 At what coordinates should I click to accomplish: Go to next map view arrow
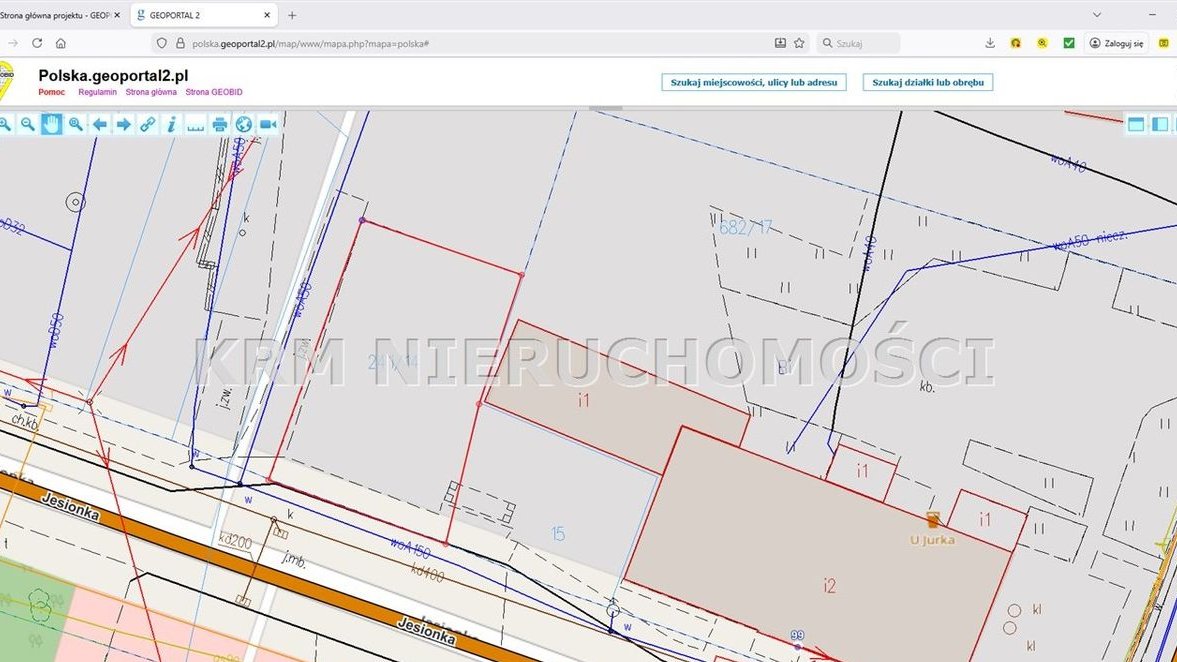click(x=124, y=124)
